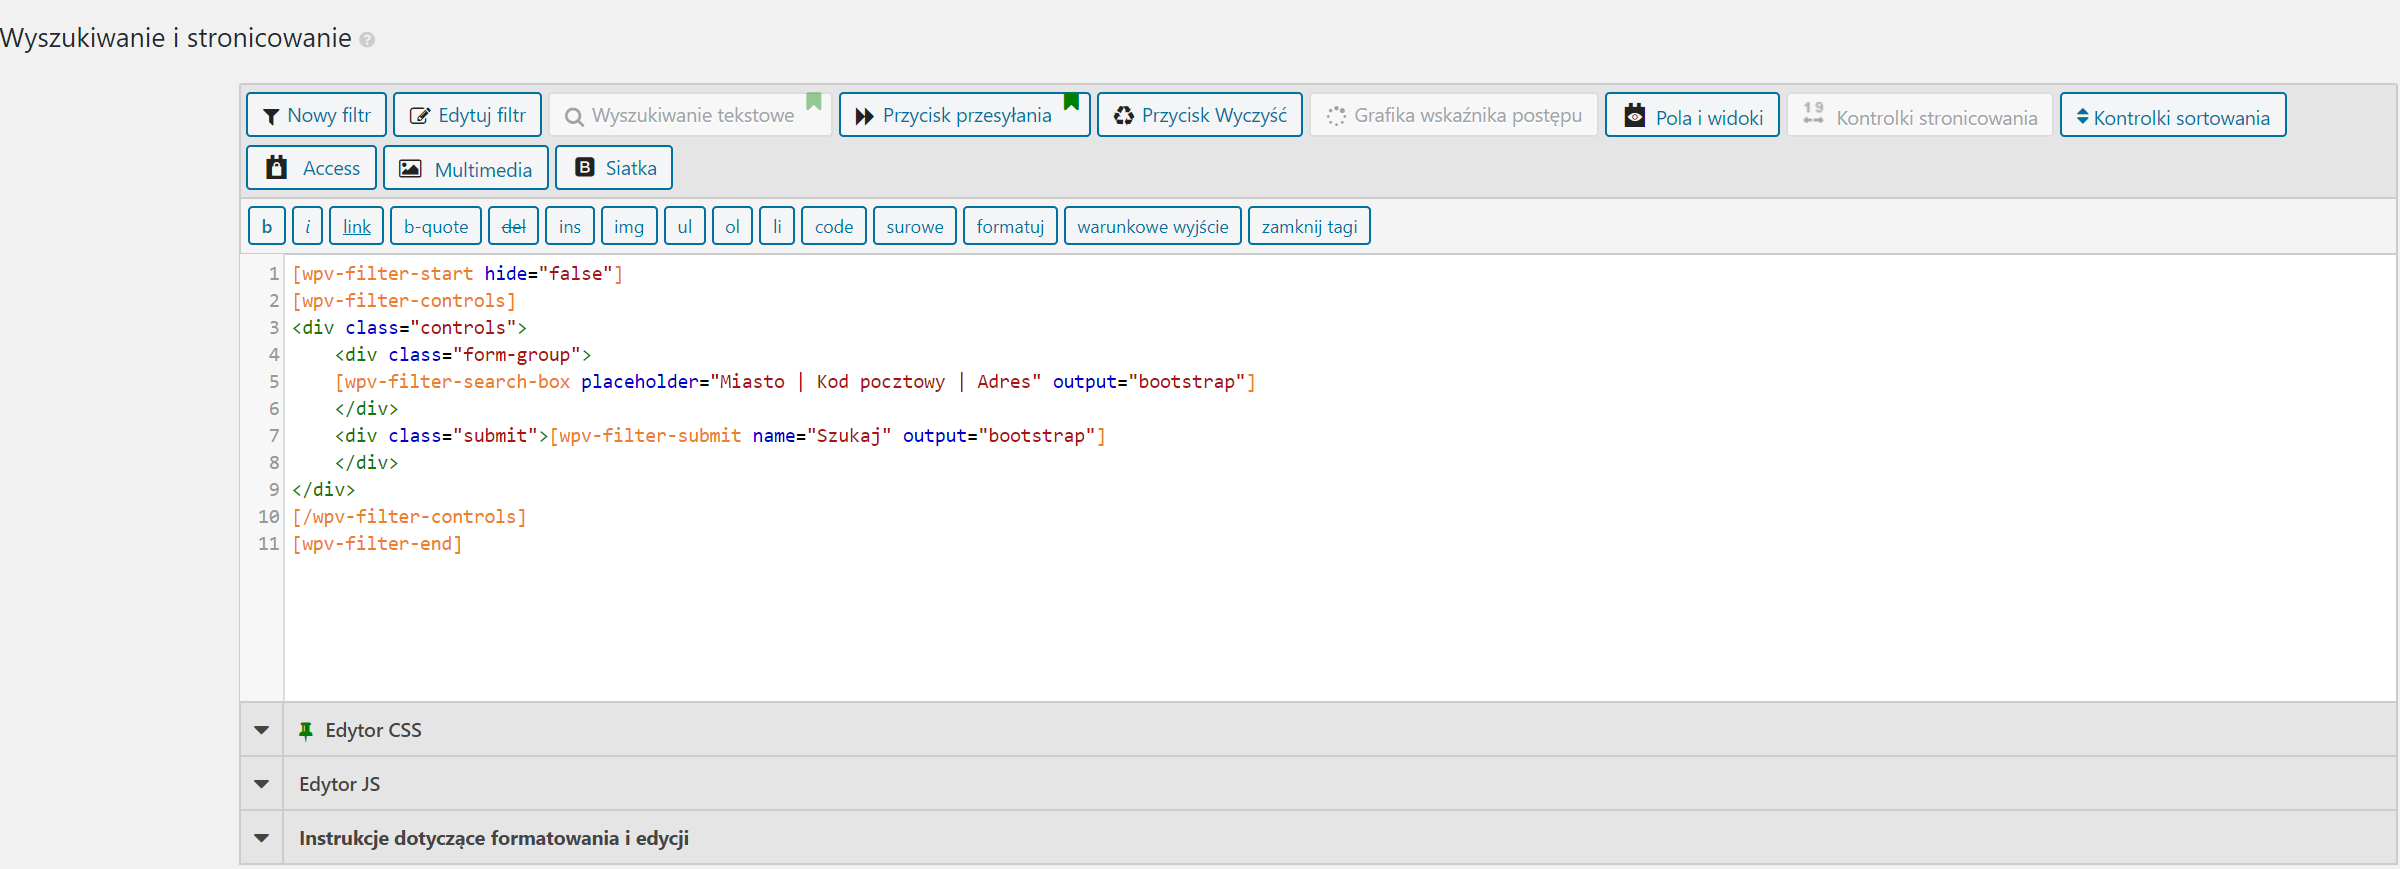The width and height of the screenshot is (2400, 869).
Task: Click the [wpv-filter-controls] opening shortcode line
Action: click(x=404, y=300)
